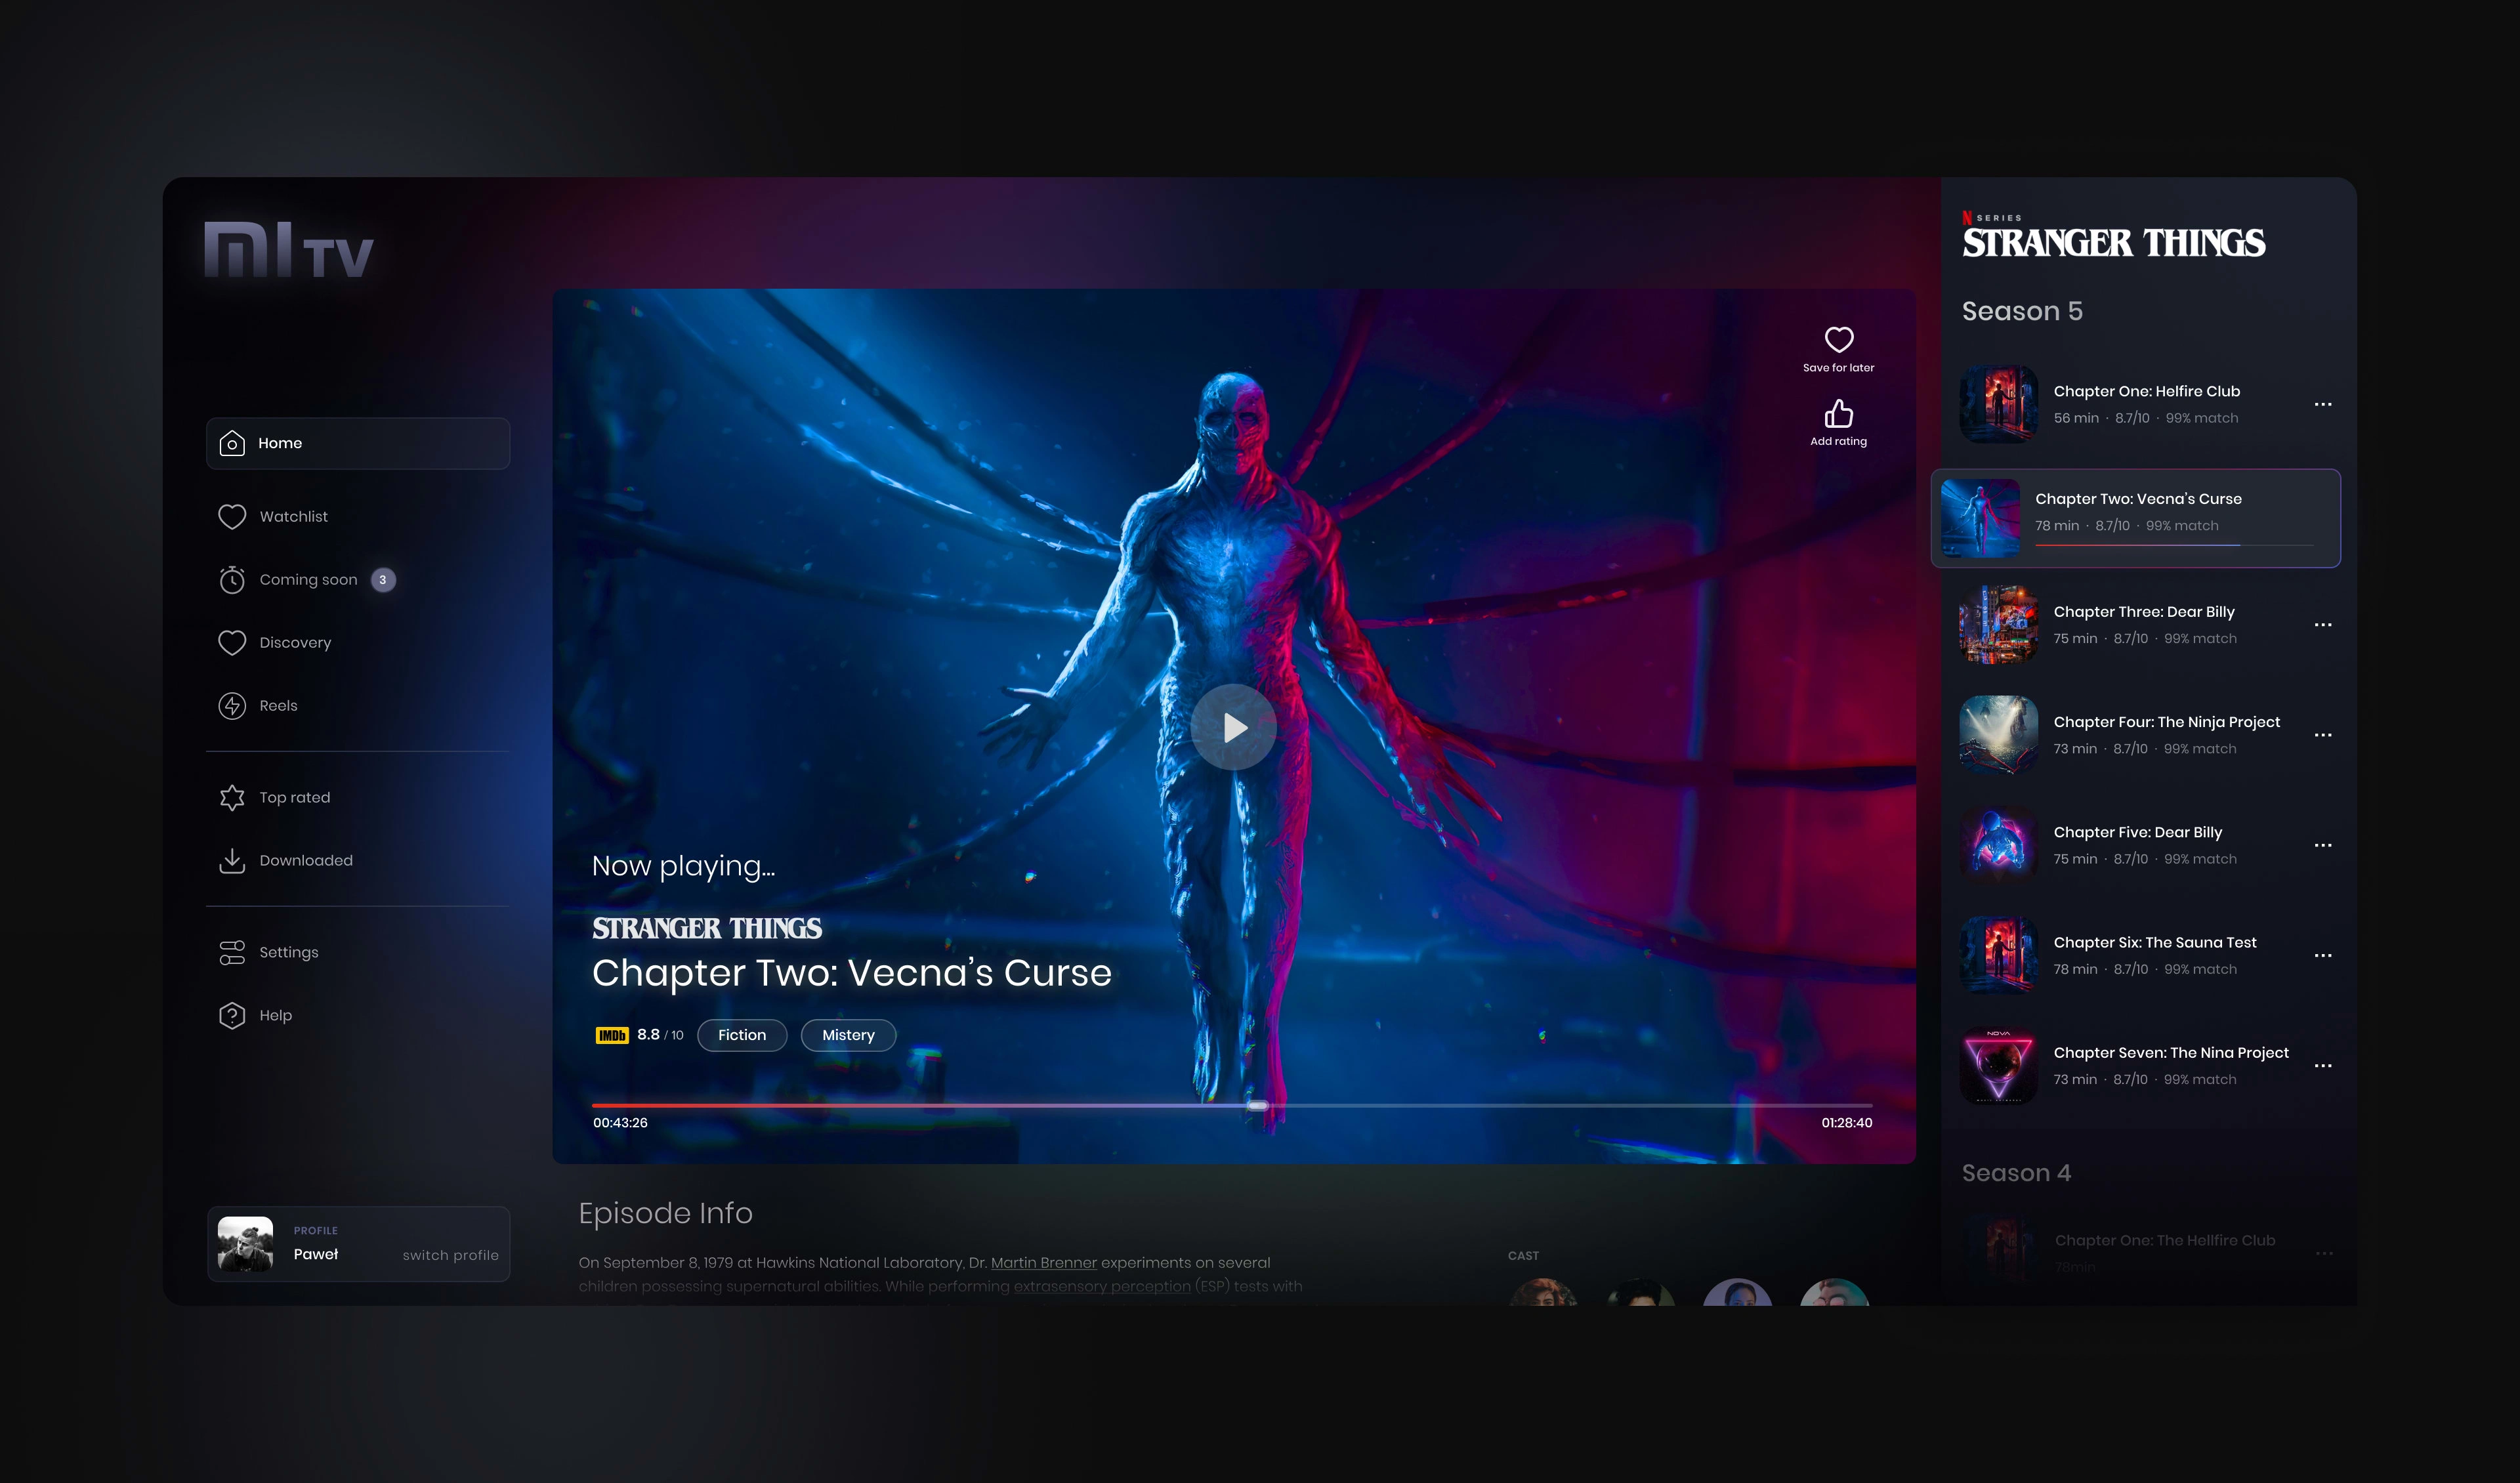The height and width of the screenshot is (1483, 2520).
Task: Select the Chapter Five: Dear Billy thumbnail
Action: pyautogui.click(x=1998, y=845)
